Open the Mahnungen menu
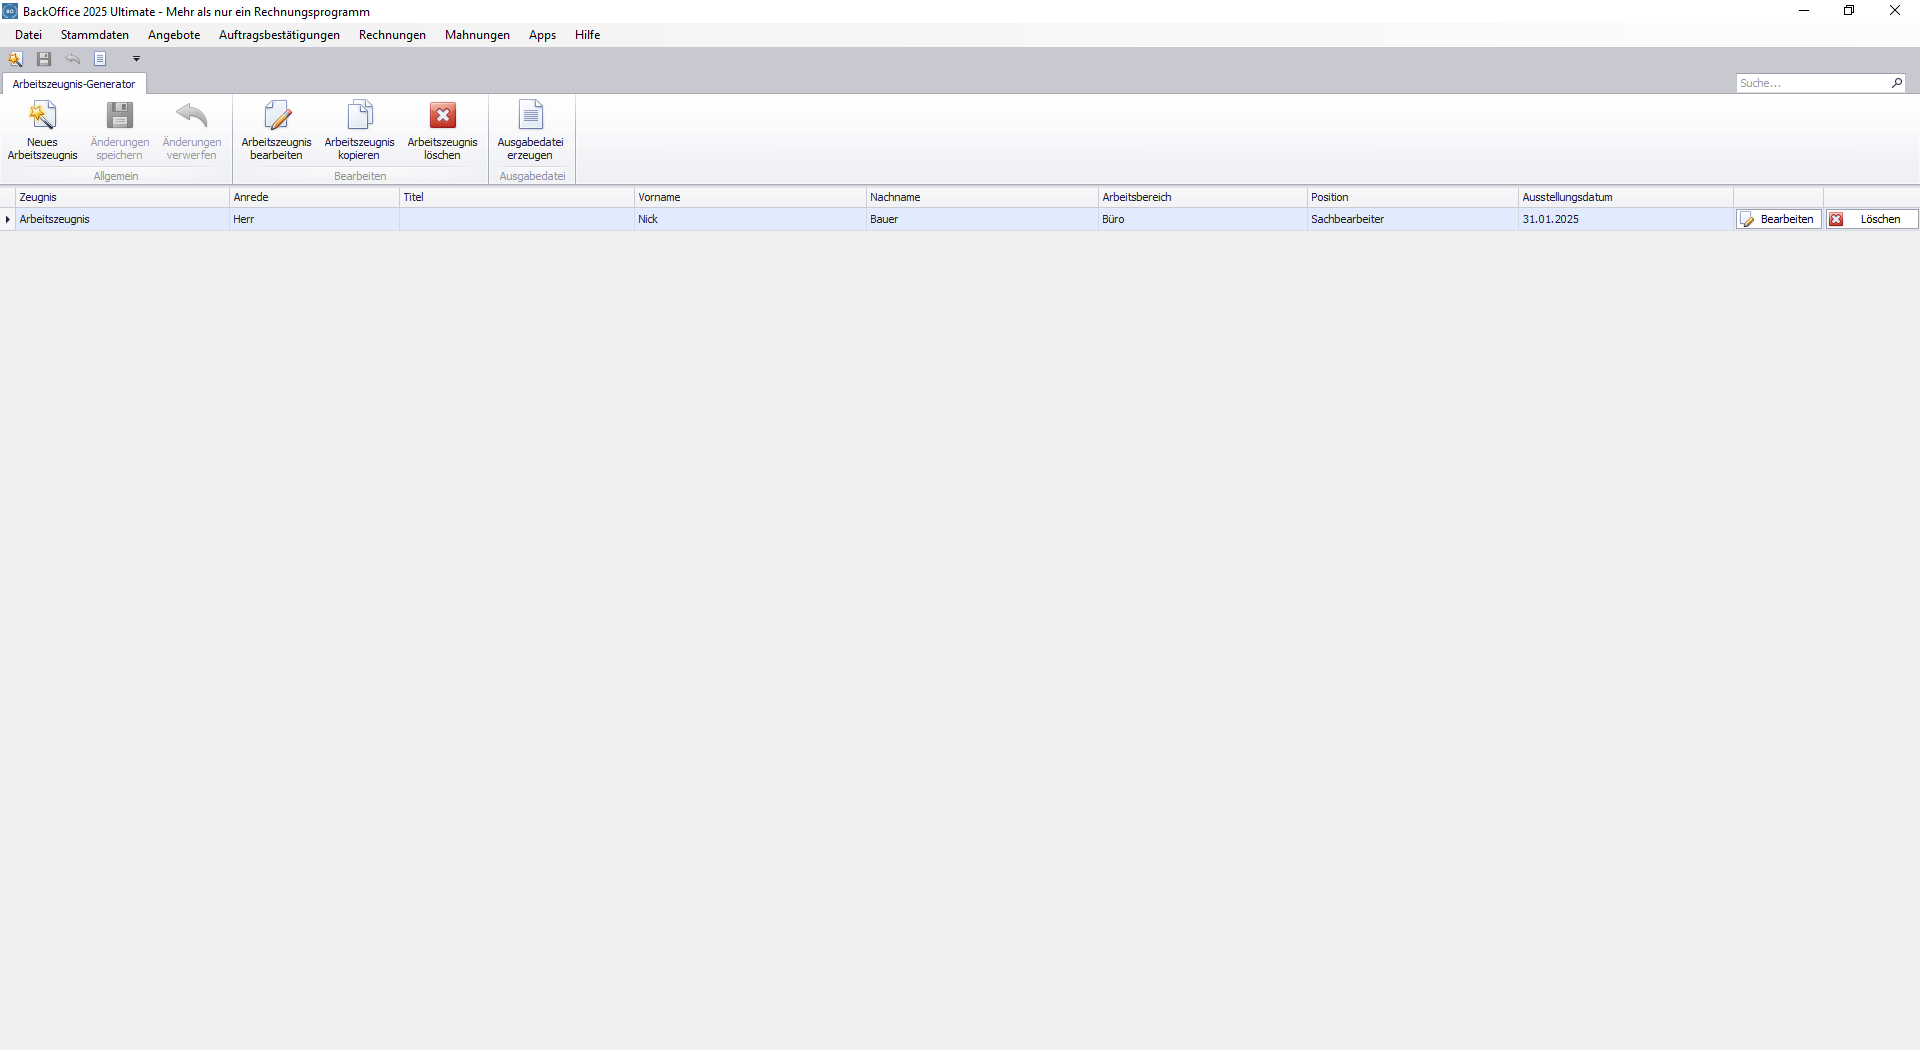Viewport: 1920px width, 1050px height. pyautogui.click(x=477, y=35)
